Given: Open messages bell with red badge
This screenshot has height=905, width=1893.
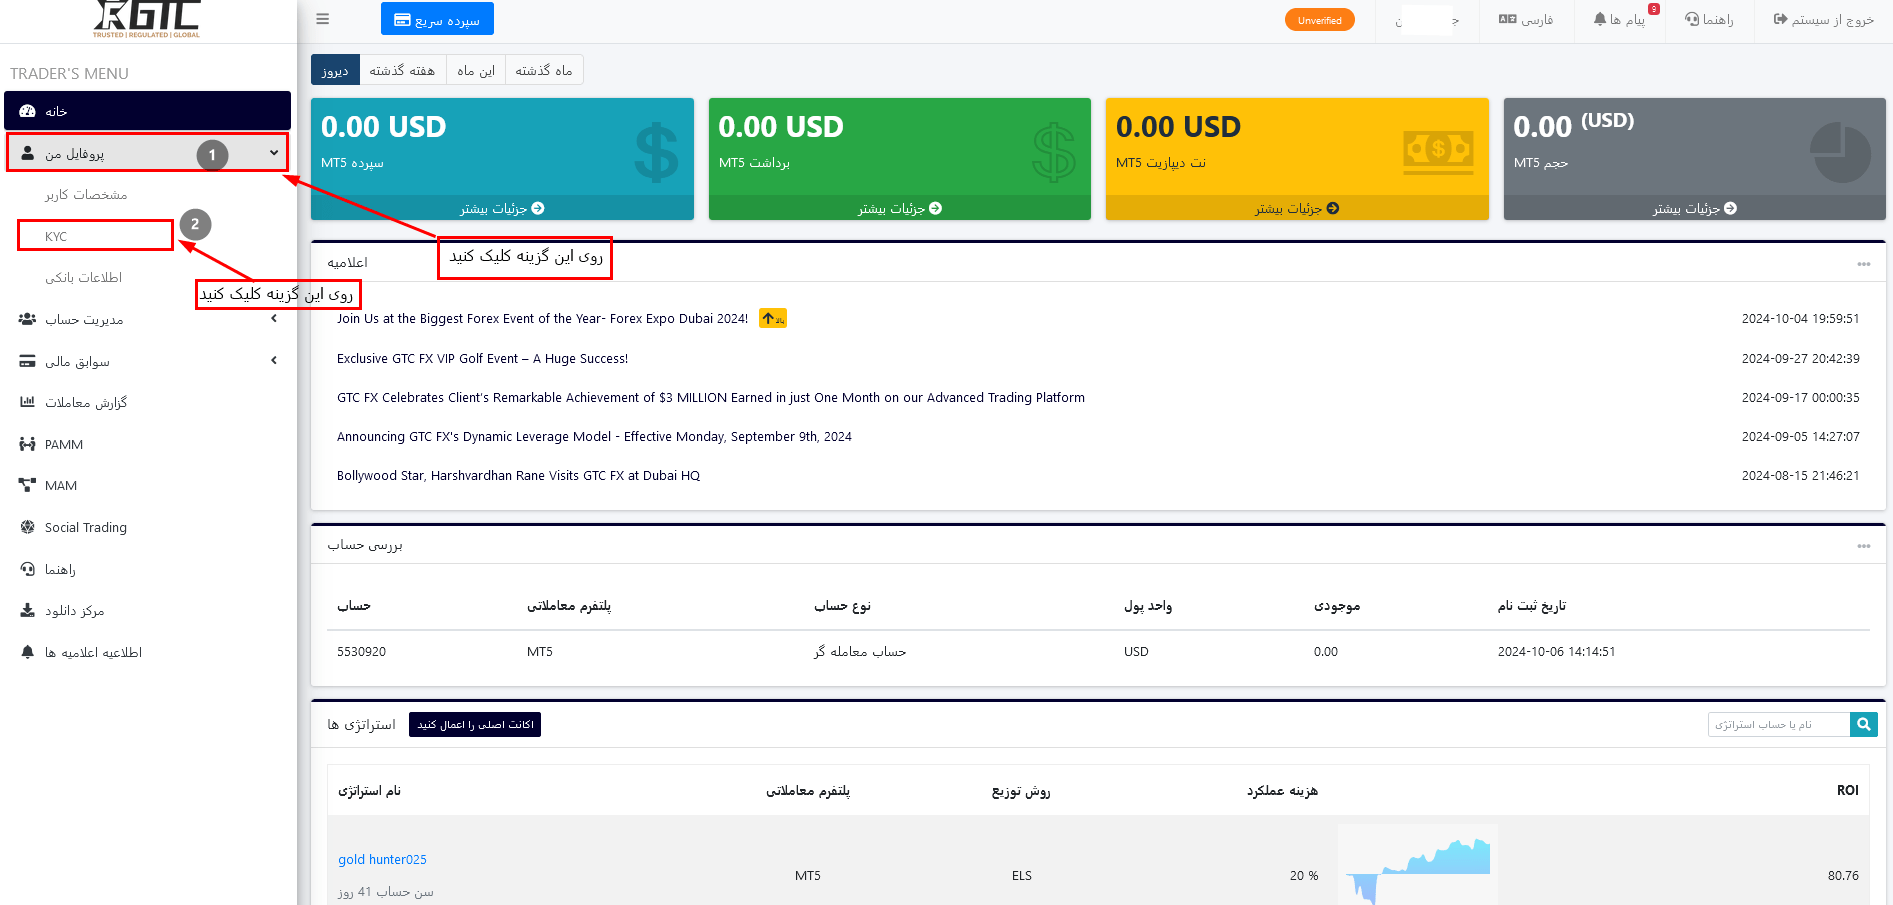Looking at the screenshot, I should coord(1620,20).
